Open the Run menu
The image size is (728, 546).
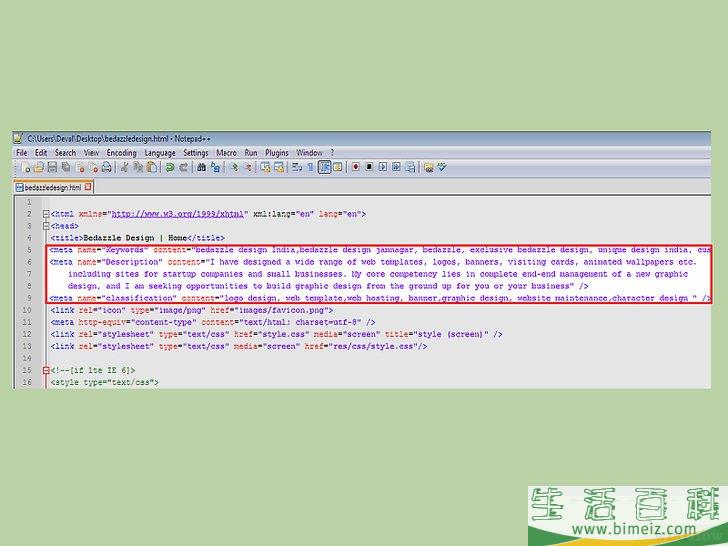[x=251, y=153]
